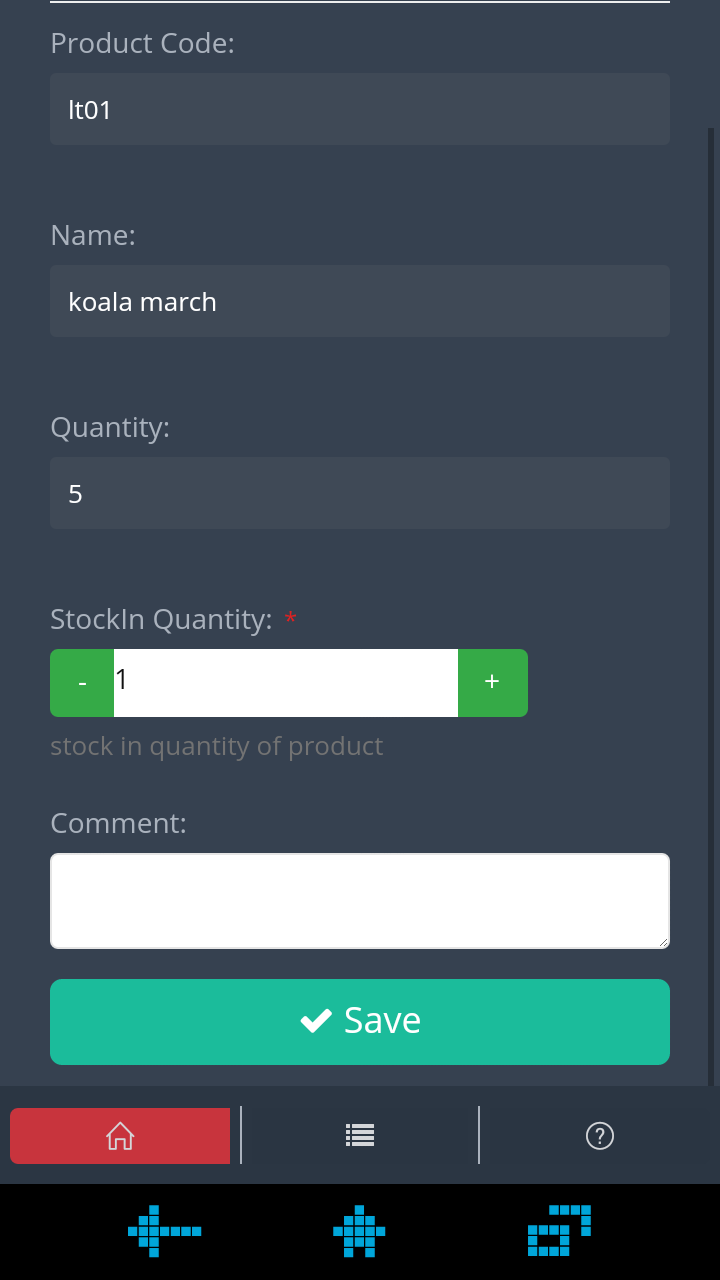Click the Comment label text
The image size is (720, 1280).
[x=118, y=823]
